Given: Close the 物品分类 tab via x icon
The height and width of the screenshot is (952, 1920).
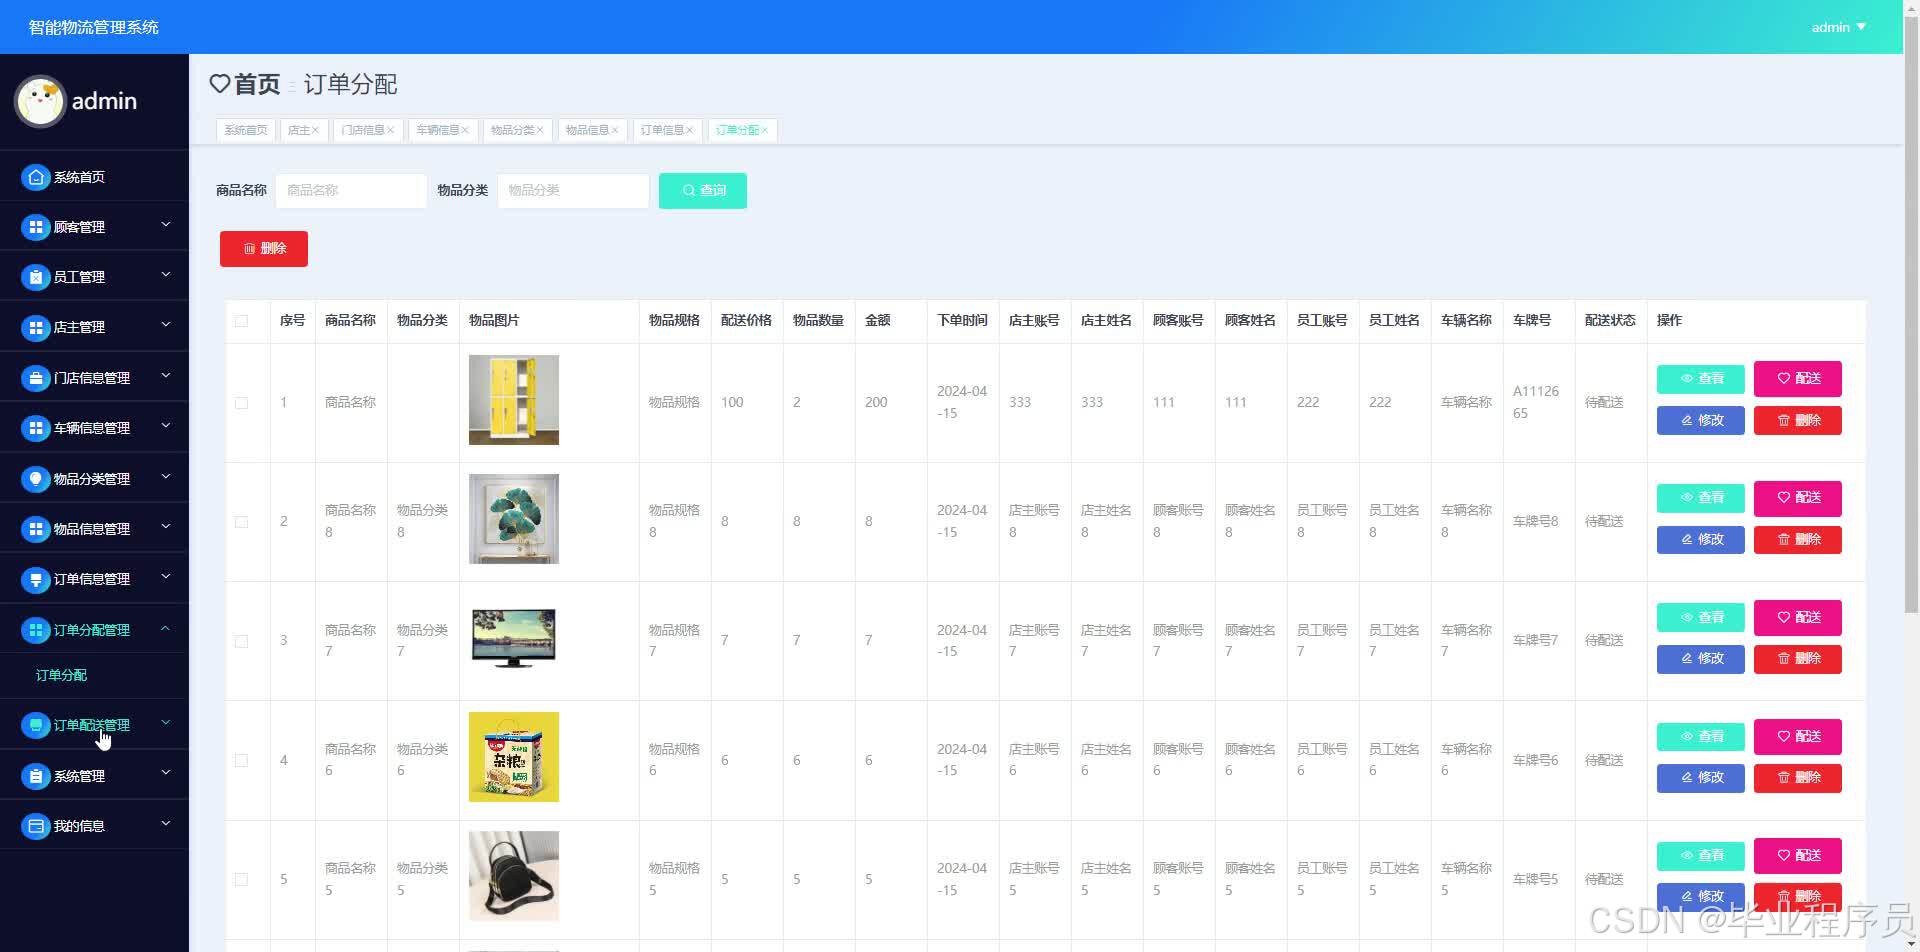Looking at the screenshot, I should click(540, 130).
